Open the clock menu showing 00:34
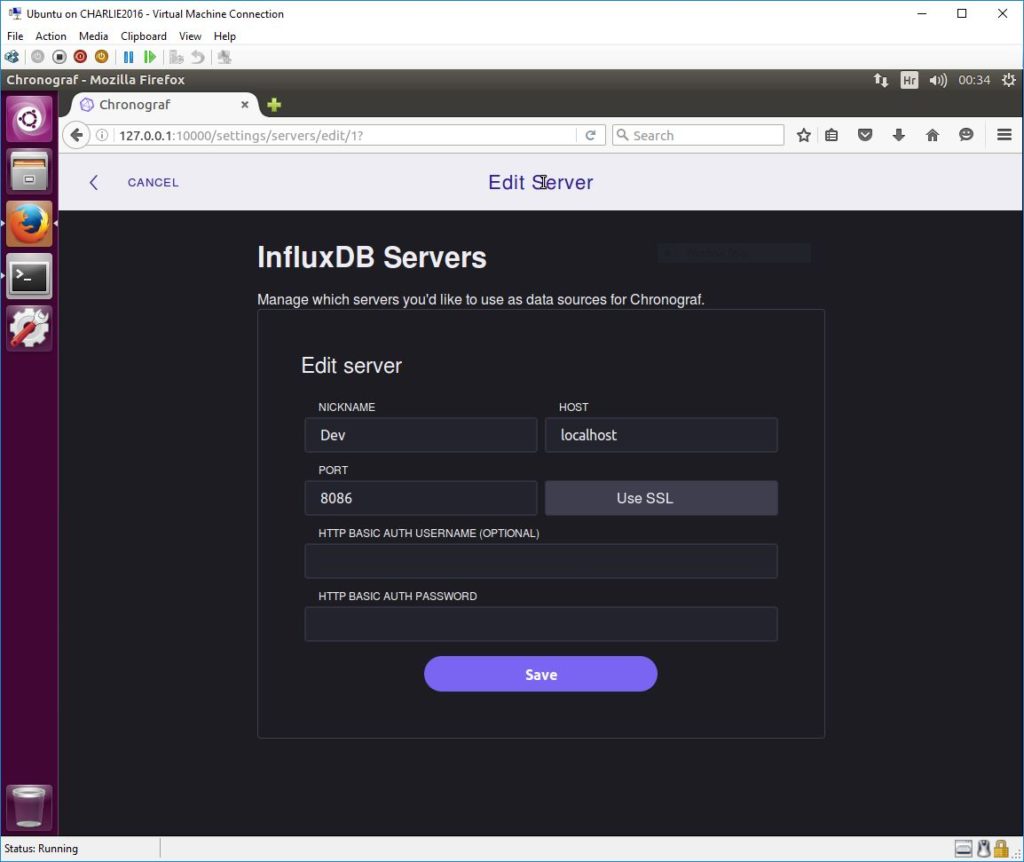The image size is (1024, 862). (x=974, y=80)
